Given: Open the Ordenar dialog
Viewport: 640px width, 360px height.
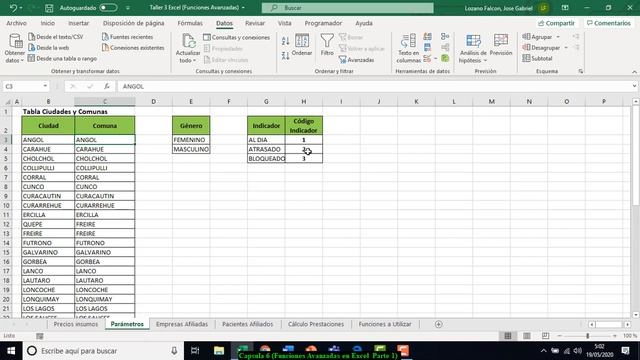Looking at the screenshot, I should coord(302,45).
